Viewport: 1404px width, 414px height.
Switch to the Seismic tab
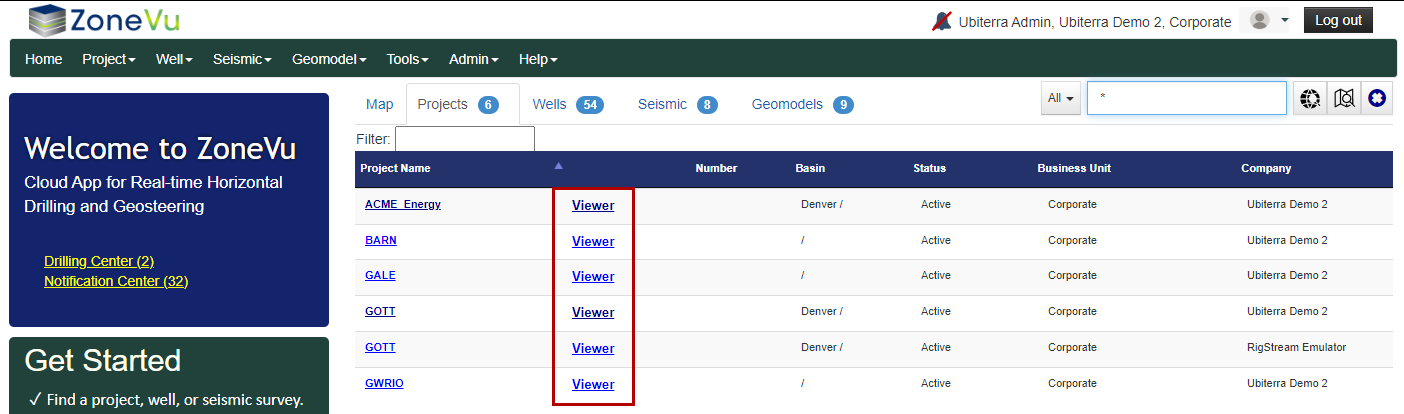point(678,104)
